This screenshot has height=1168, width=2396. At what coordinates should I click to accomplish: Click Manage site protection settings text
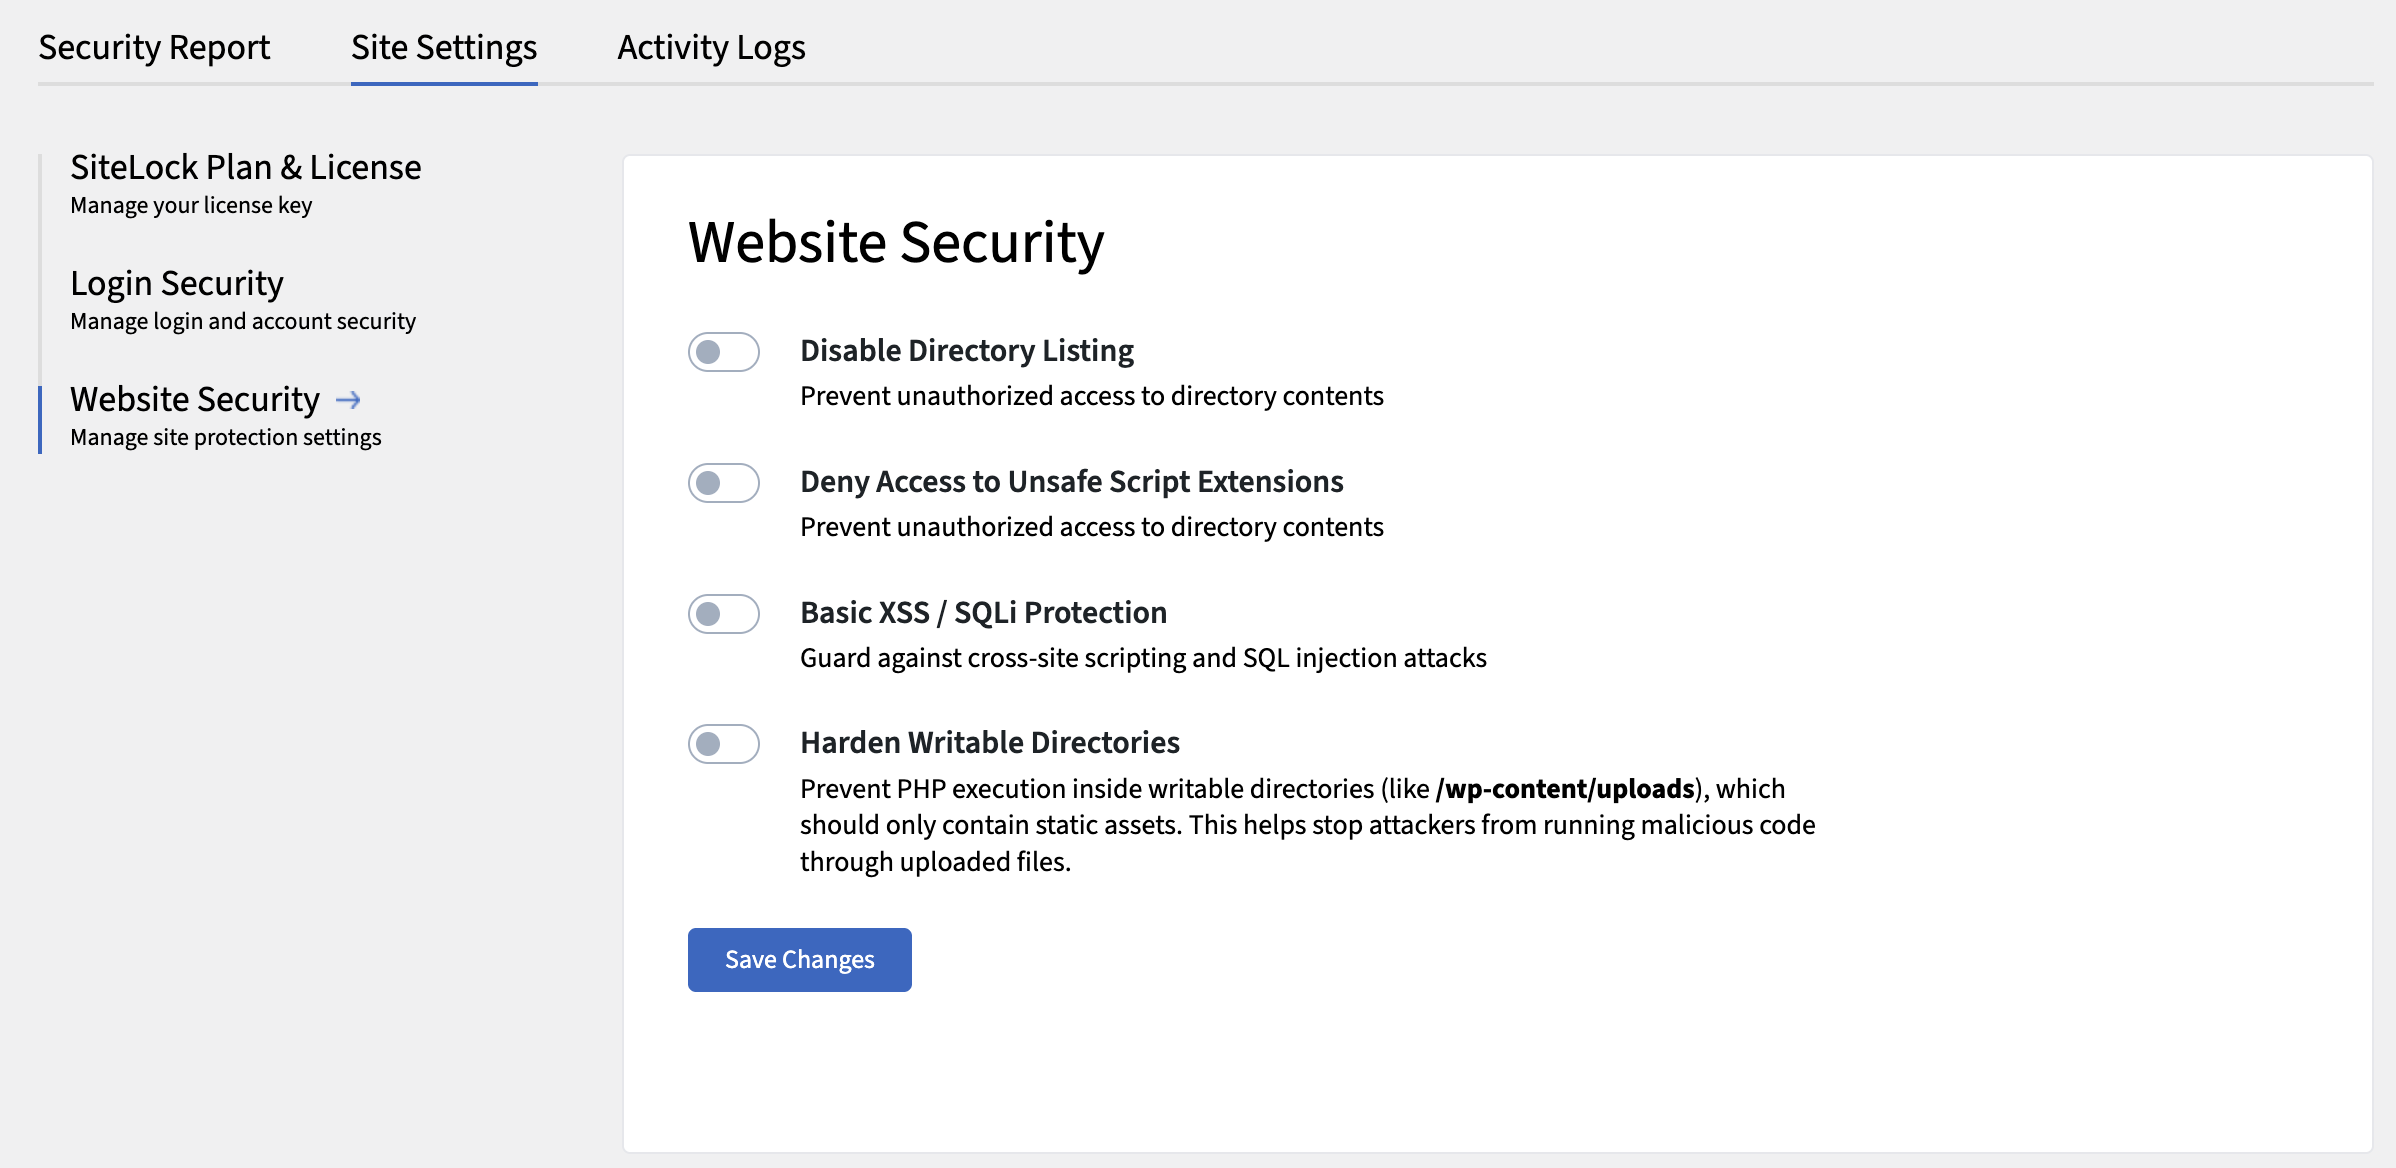225,436
